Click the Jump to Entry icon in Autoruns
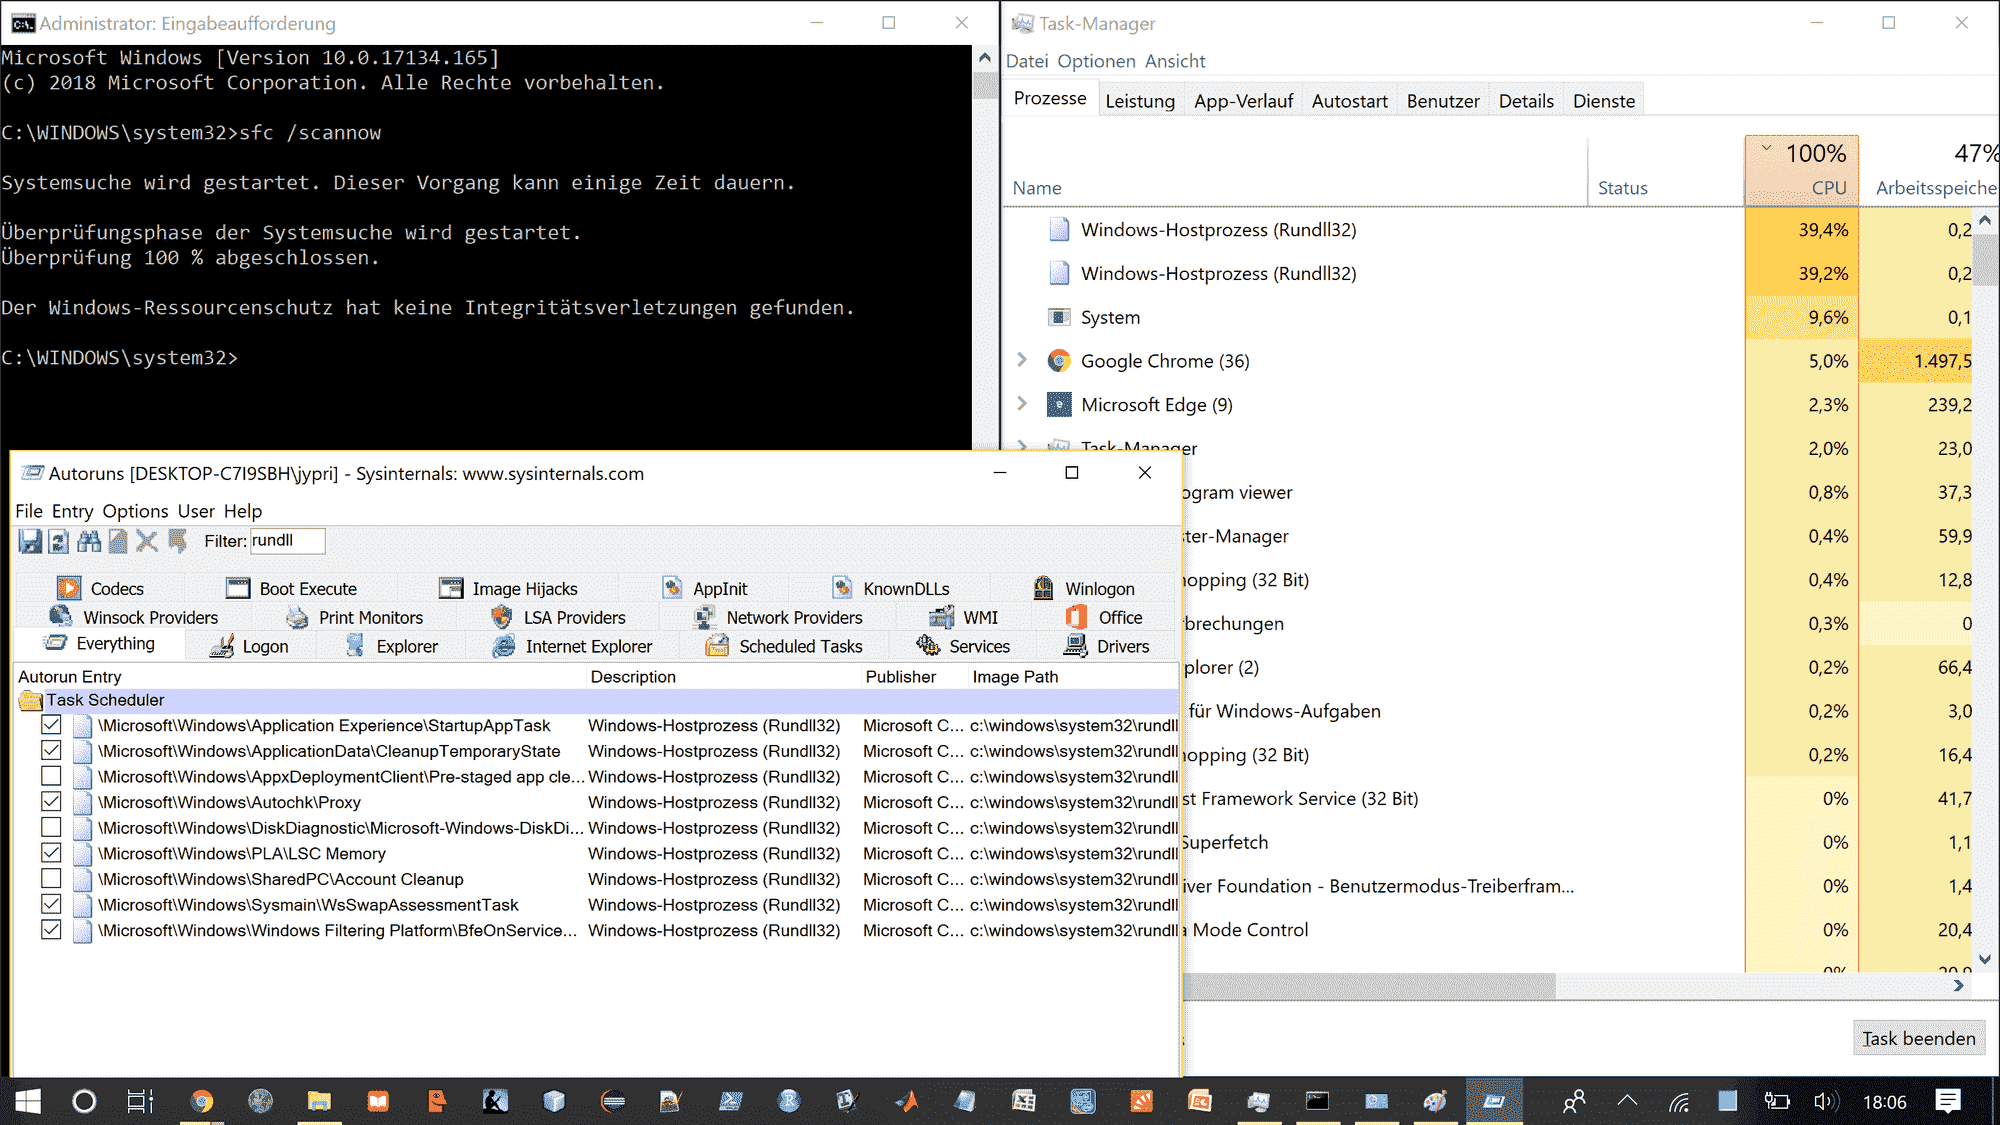Screen dimensions: 2000x1125 click(x=177, y=541)
